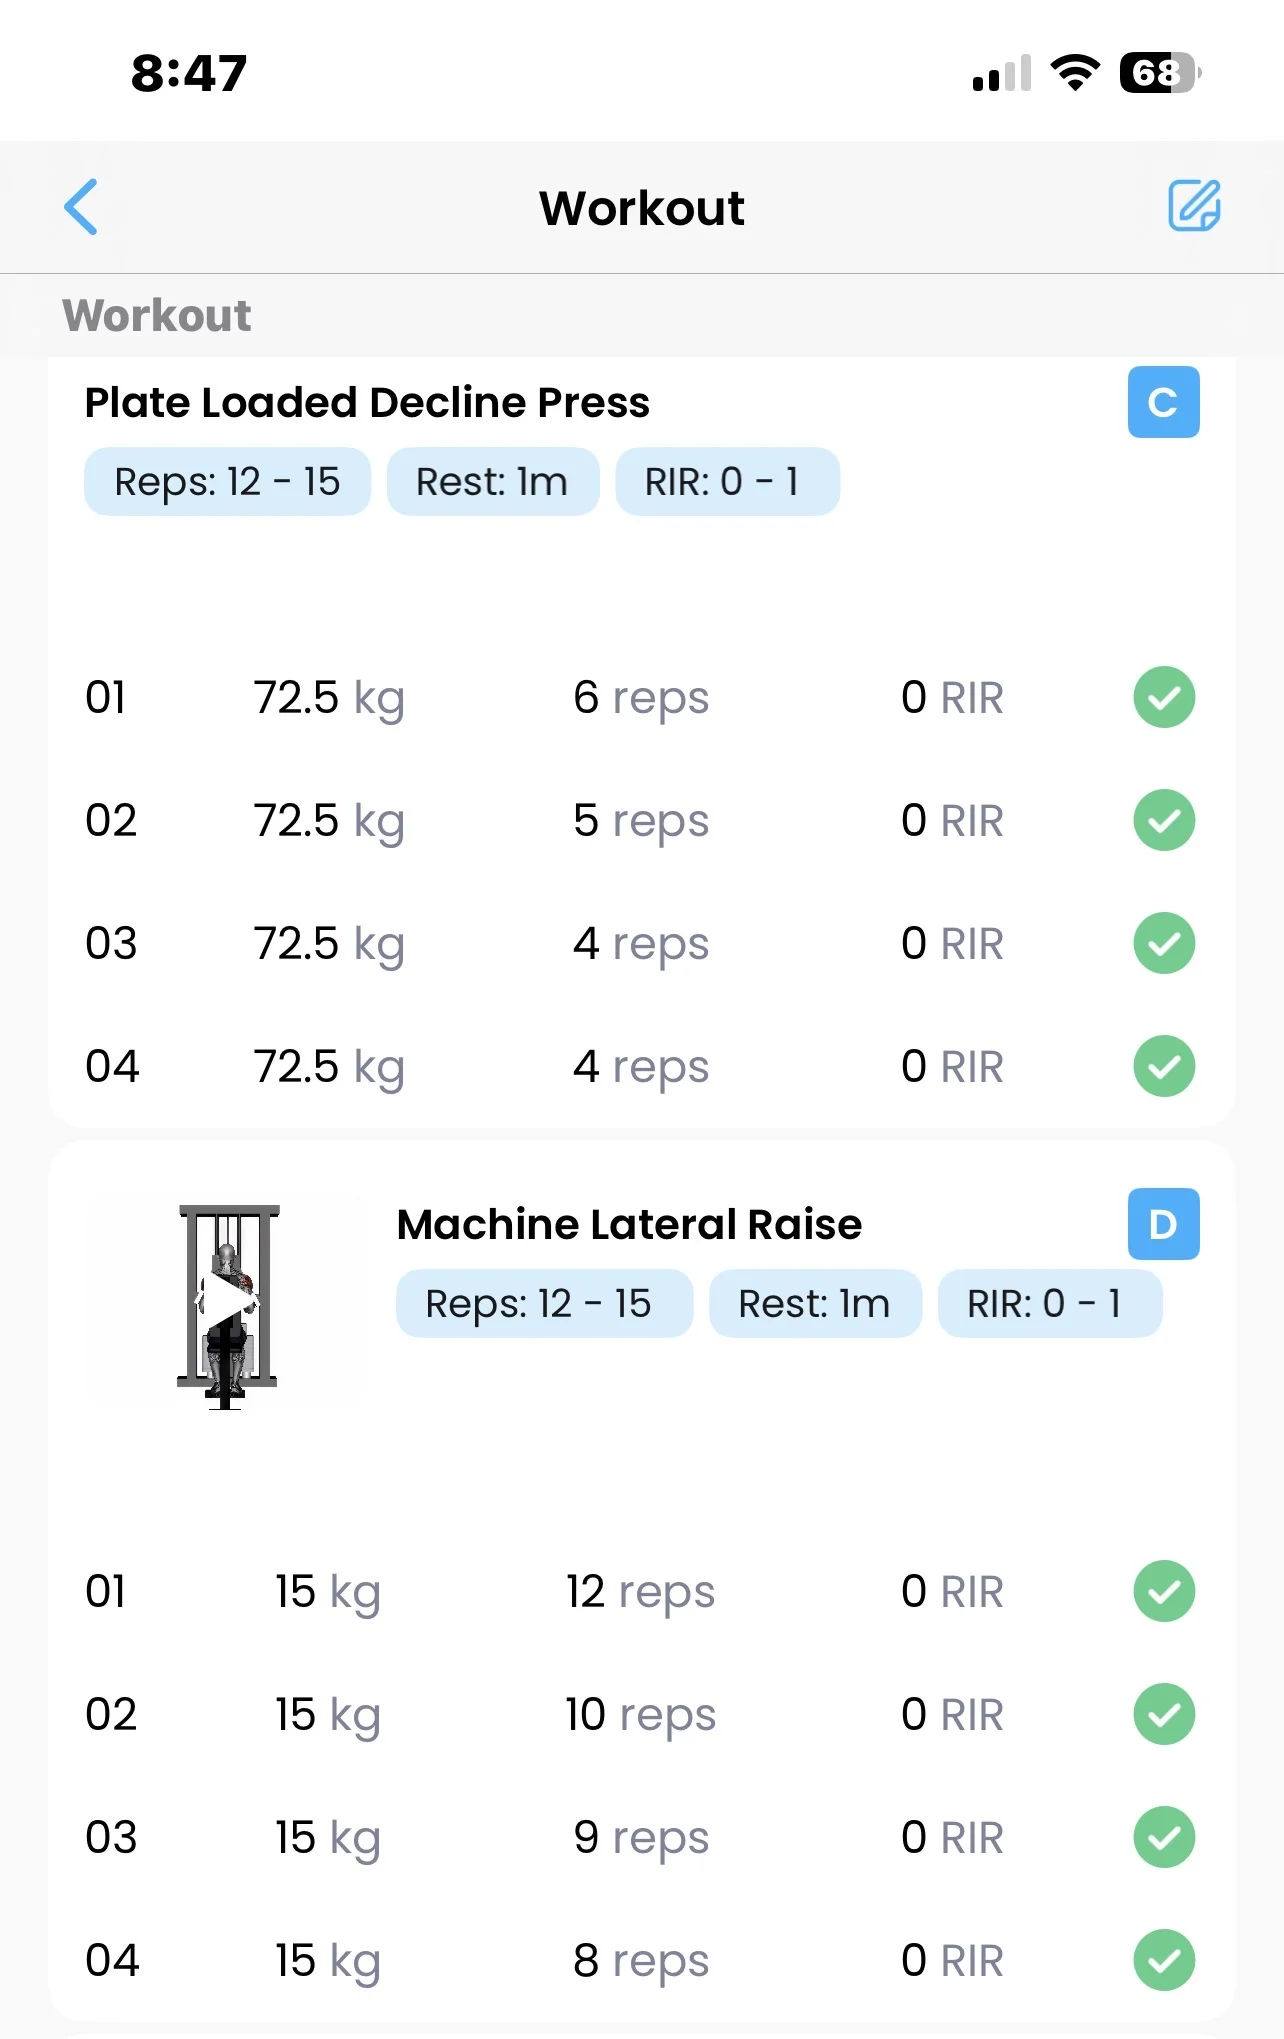This screenshot has width=1284, height=2039.
Task: Uncheck set 02 of Machine Lateral Raise
Action: 1163,1714
